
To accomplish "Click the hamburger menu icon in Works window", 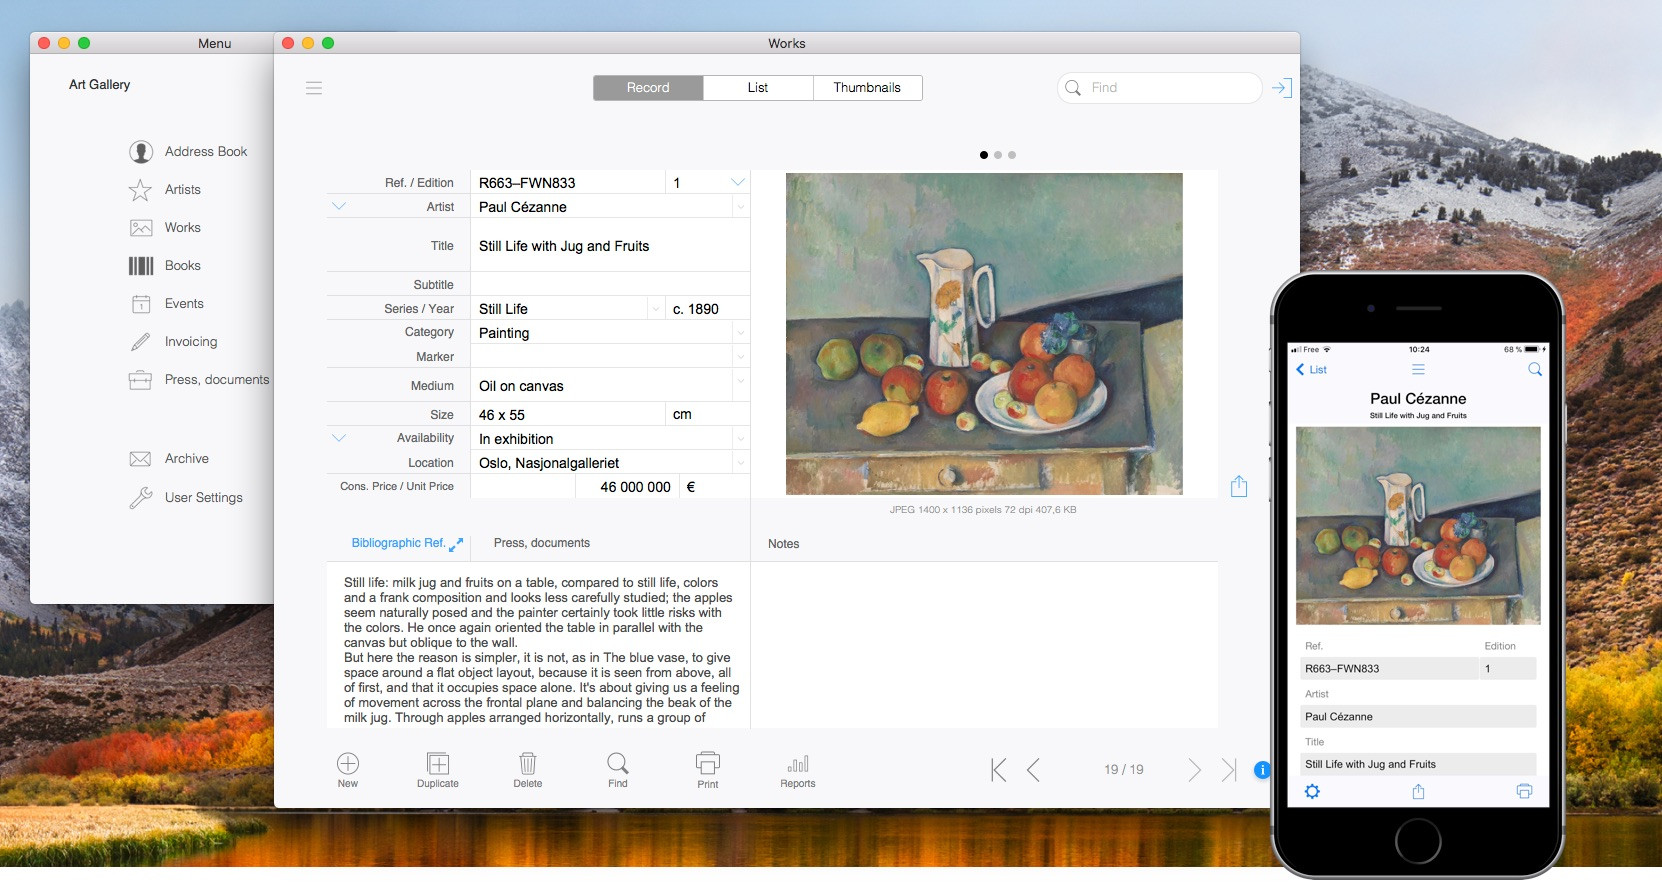I will point(314,88).
